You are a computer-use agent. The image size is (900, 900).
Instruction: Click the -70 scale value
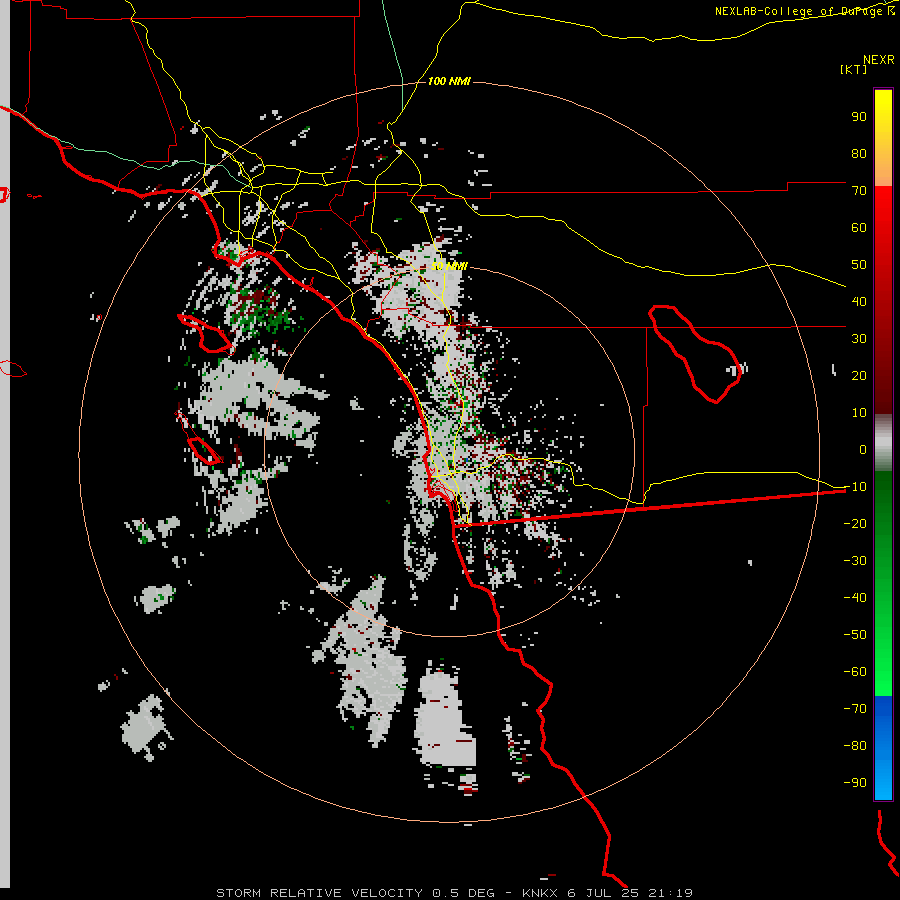pyautogui.click(x=855, y=709)
